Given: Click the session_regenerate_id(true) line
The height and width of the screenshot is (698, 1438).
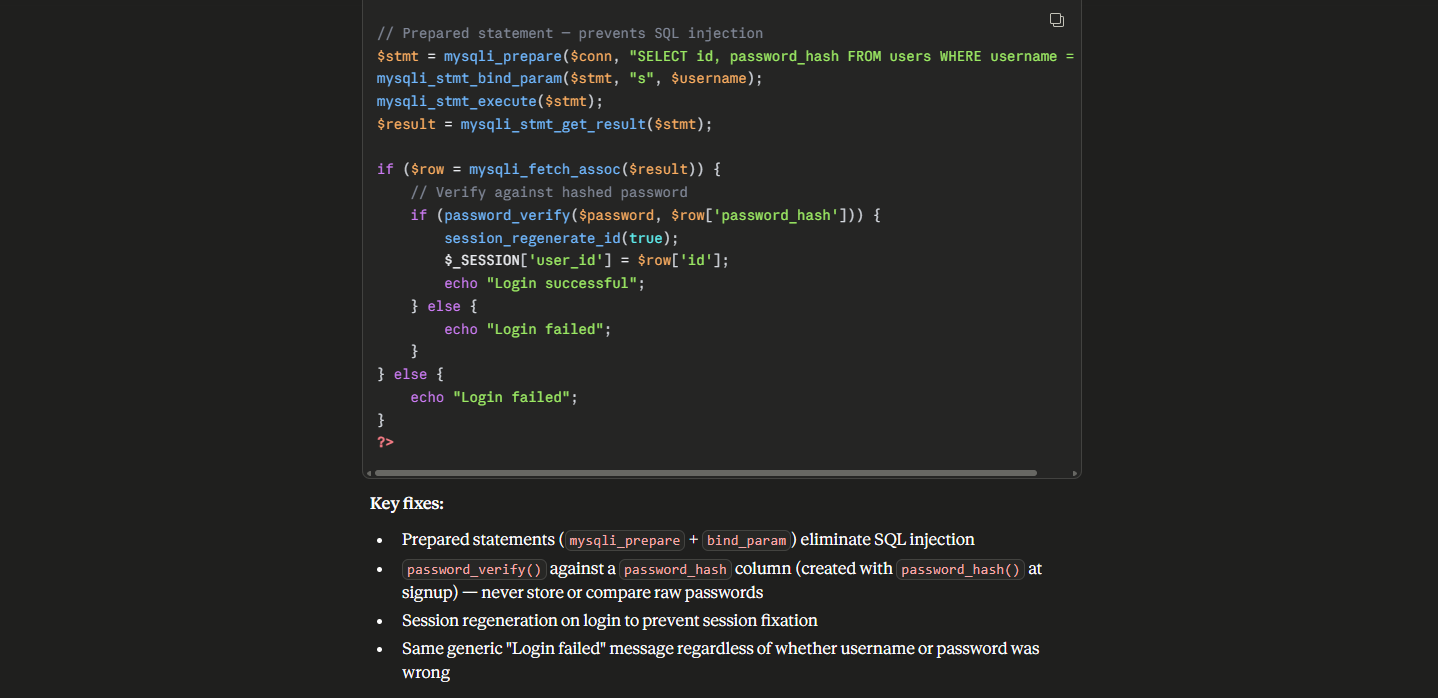Looking at the screenshot, I should click(561, 238).
